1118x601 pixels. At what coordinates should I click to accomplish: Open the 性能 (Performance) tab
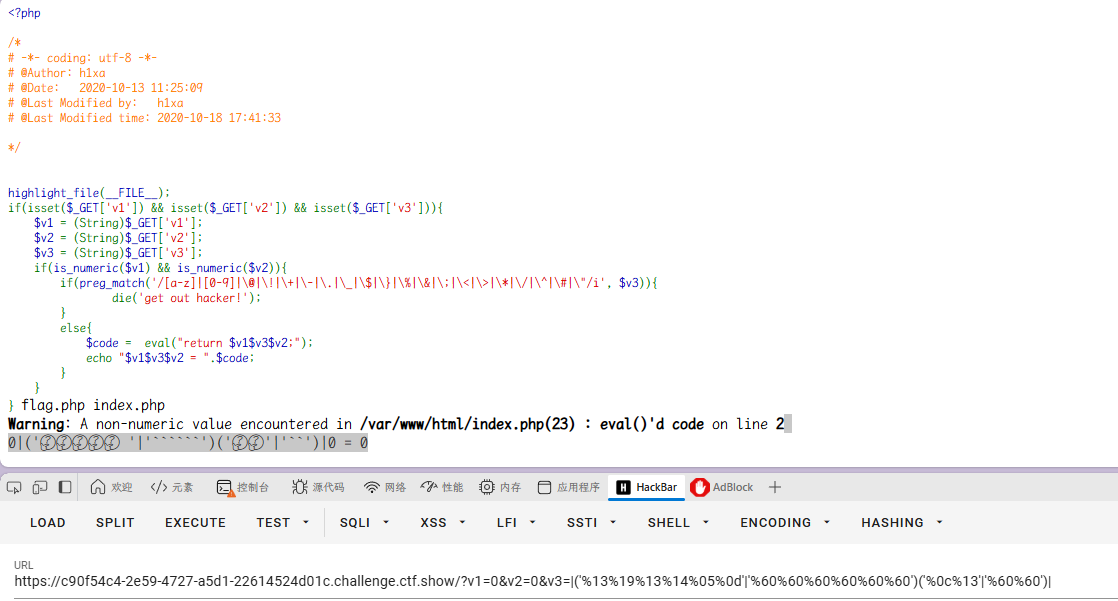coord(442,488)
